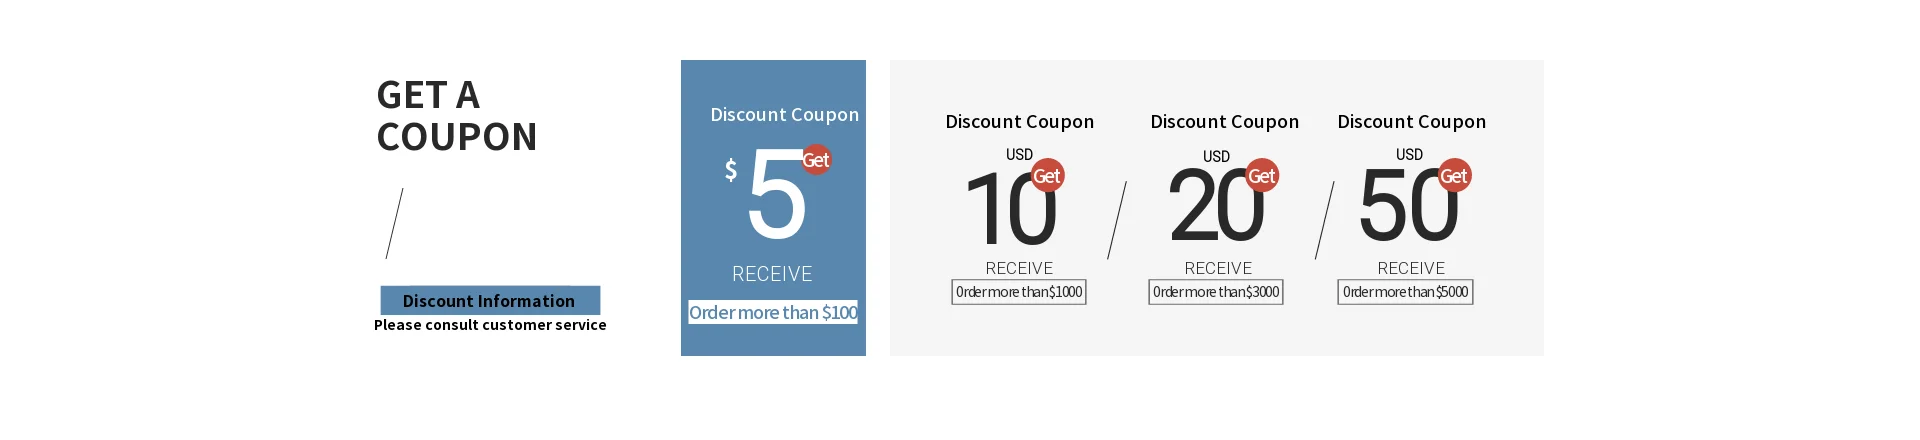Image resolution: width=1920 pixels, height=440 pixels.
Task: Click 'Order more than $5000' box
Action: coord(1405,292)
